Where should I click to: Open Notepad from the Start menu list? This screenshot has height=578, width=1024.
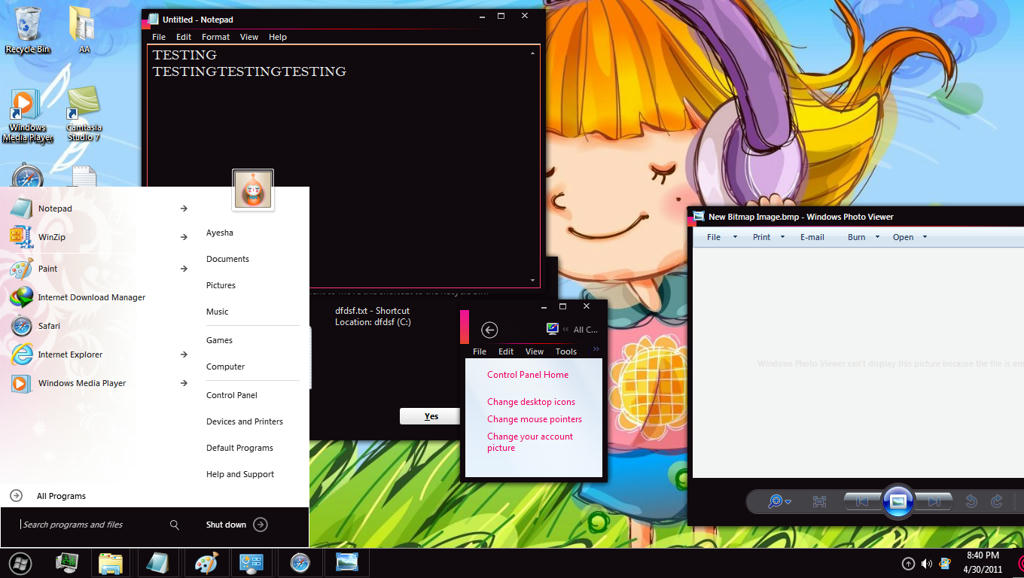pos(55,208)
